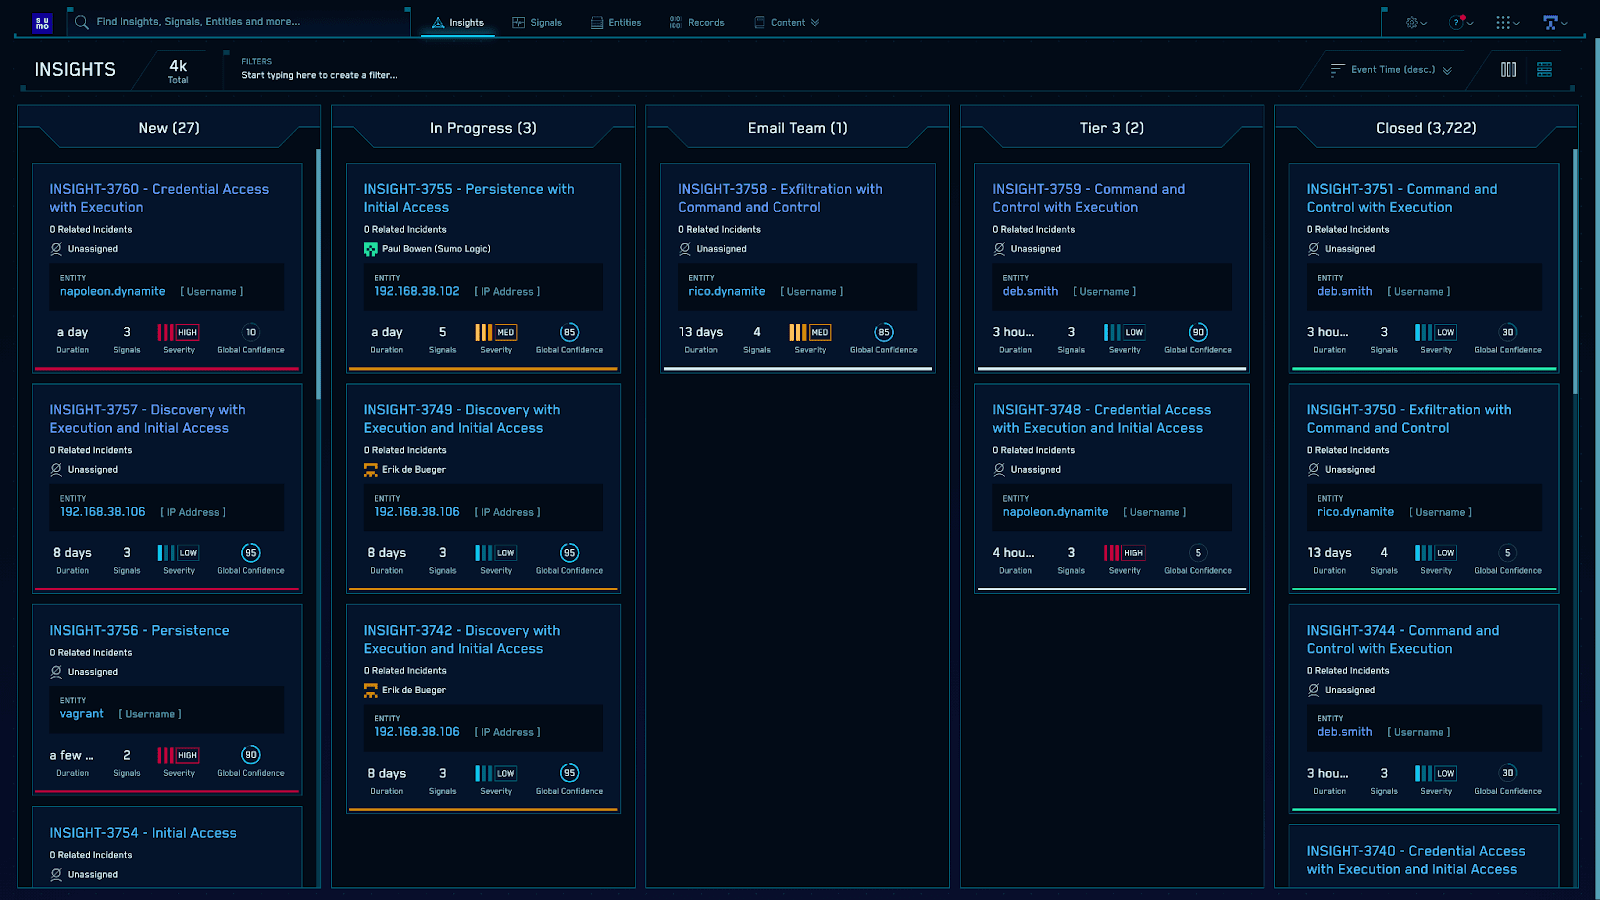Select the New (27) column header
Image resolution: width=1600 pixels, height=900 pixels.
click(169, 128)
